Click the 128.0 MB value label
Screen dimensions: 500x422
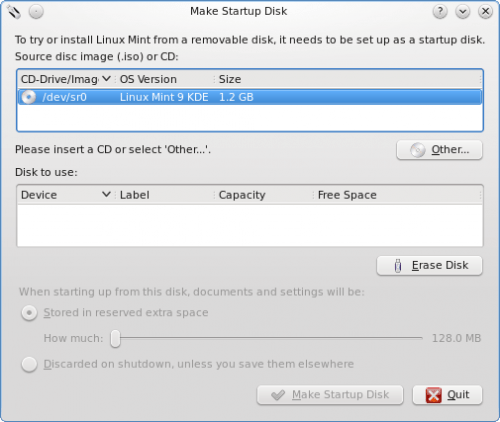coord(456,338)
